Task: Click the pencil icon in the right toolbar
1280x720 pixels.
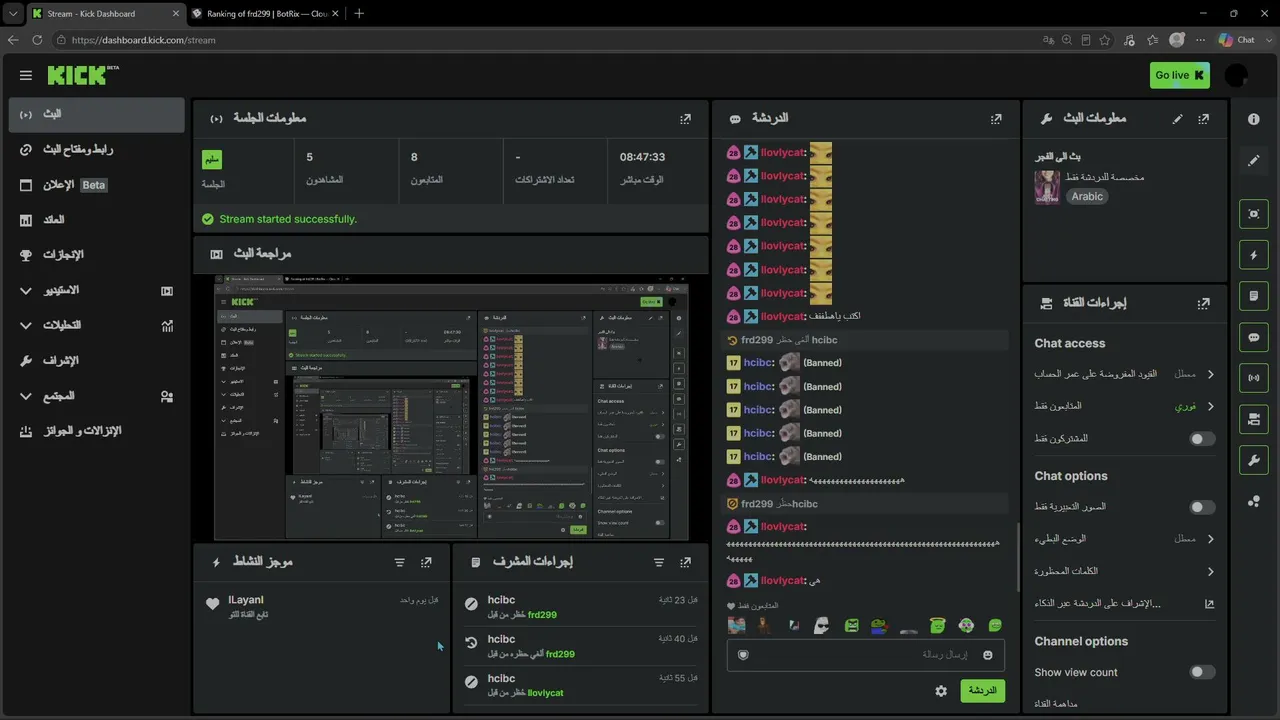Action: point(1254,160)
